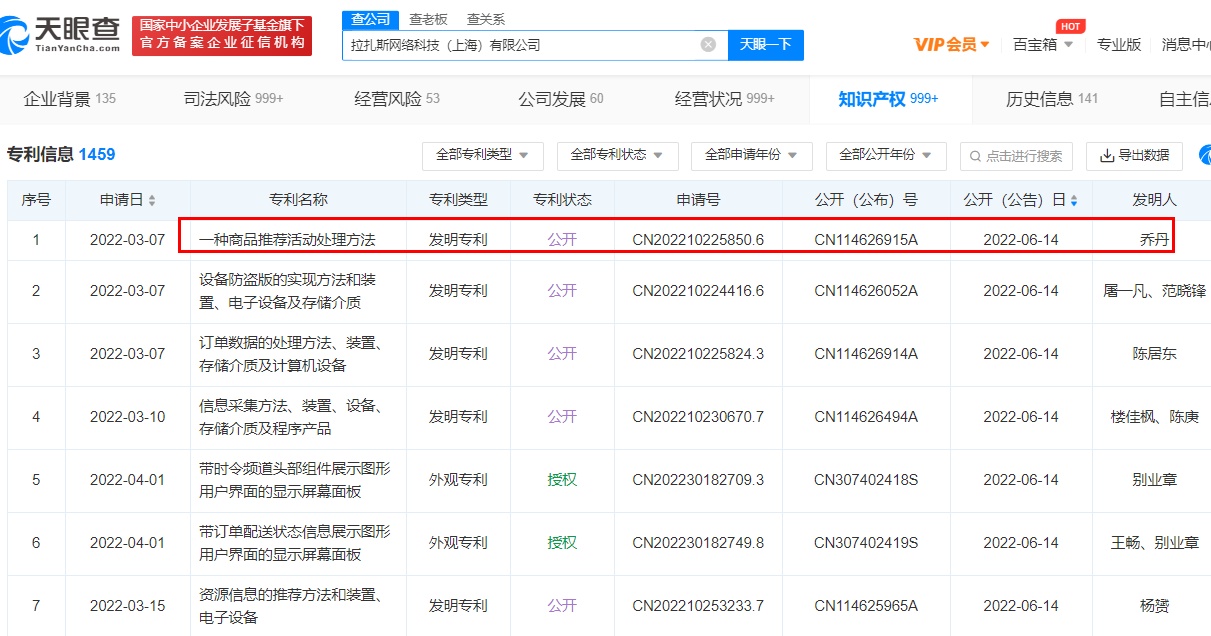This screenshot has height=636, width=1211.
Task: Click inventor 别业章 in row 5
Action: pyautogui.click(x=1154, y=480)
